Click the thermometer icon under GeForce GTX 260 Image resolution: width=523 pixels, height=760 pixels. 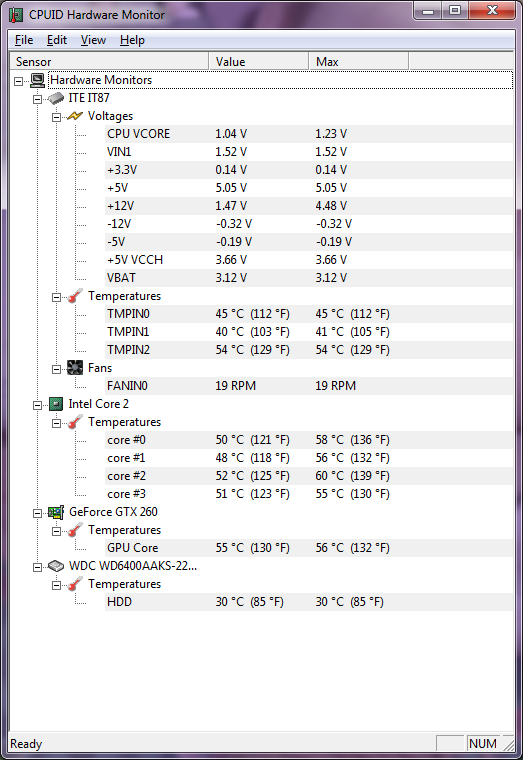(75, 530)
